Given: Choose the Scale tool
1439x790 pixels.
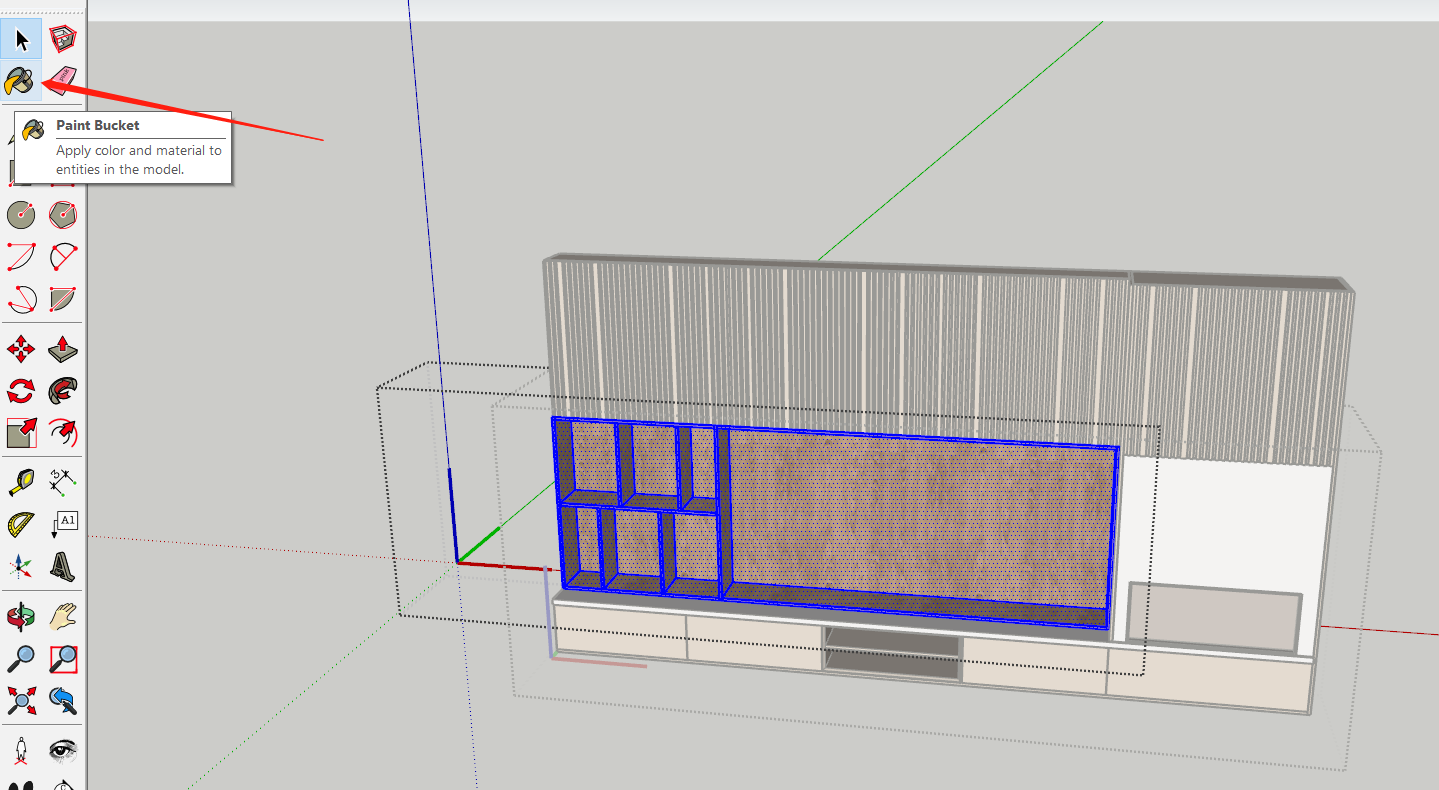Looking at the screenshot, I should pos(21,433).
